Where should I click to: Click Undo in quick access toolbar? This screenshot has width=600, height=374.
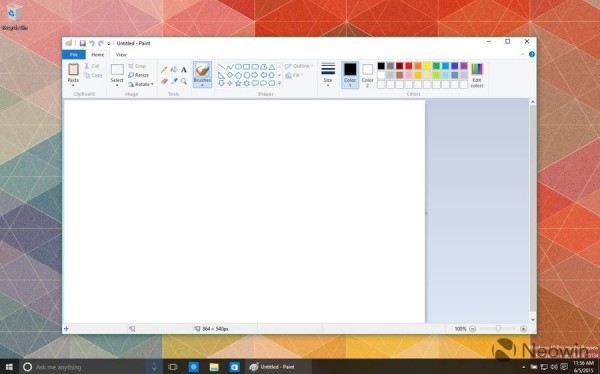point(92,43)
